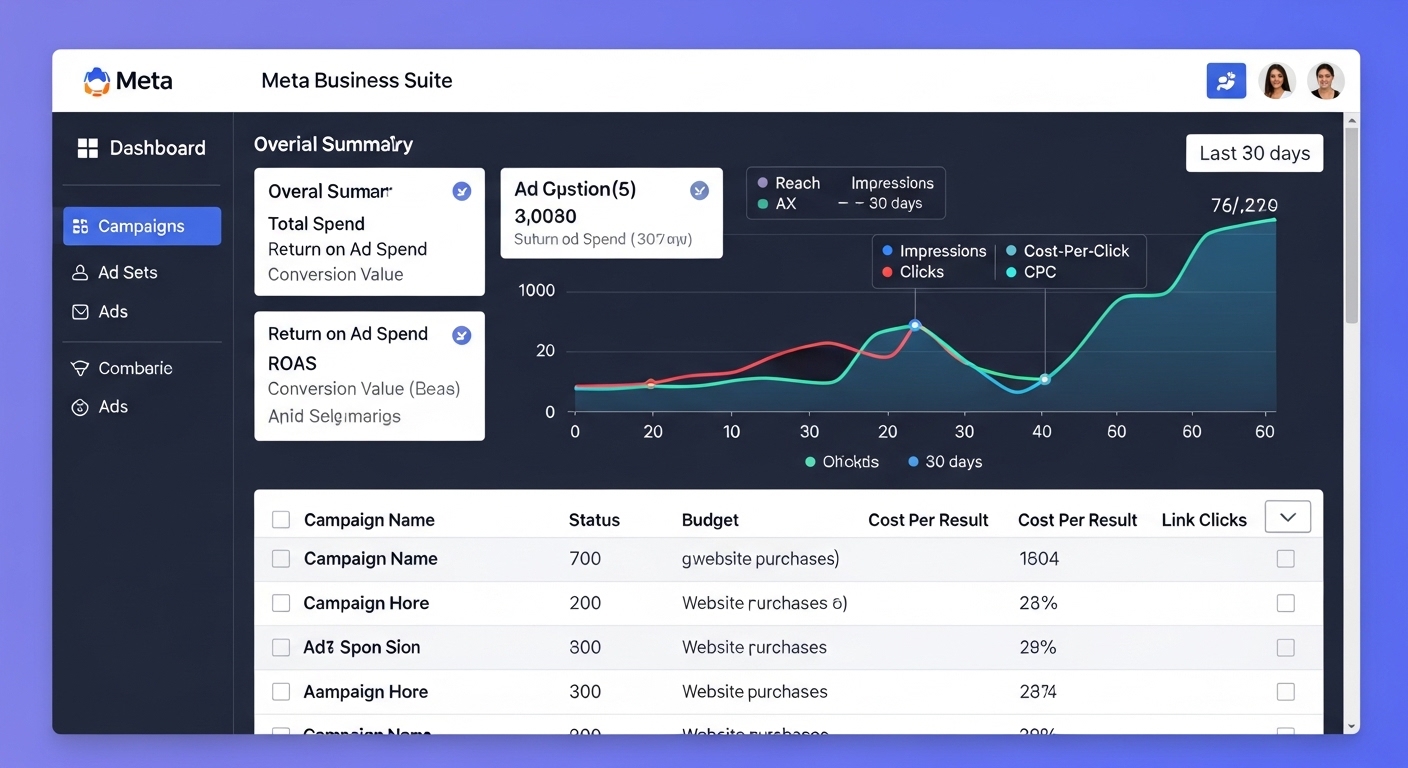Toggle the purple Reach legend entry
1408x768 pixels.
coord(789,183)
